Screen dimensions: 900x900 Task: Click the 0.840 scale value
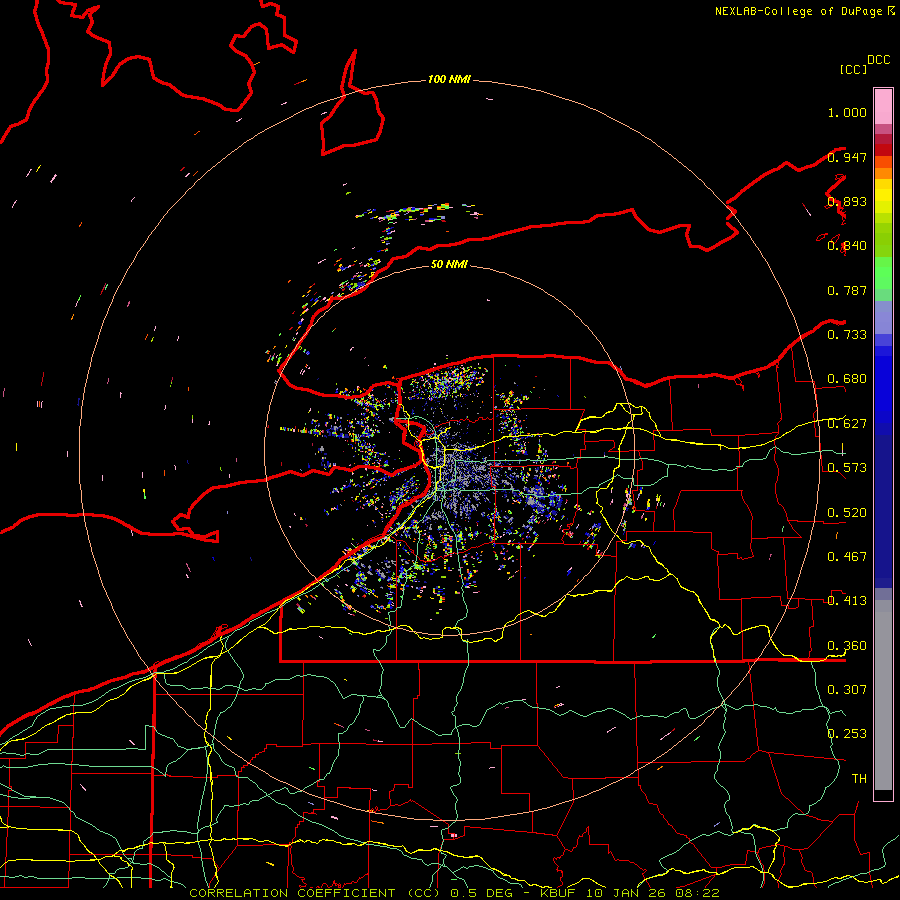[847, 246]
